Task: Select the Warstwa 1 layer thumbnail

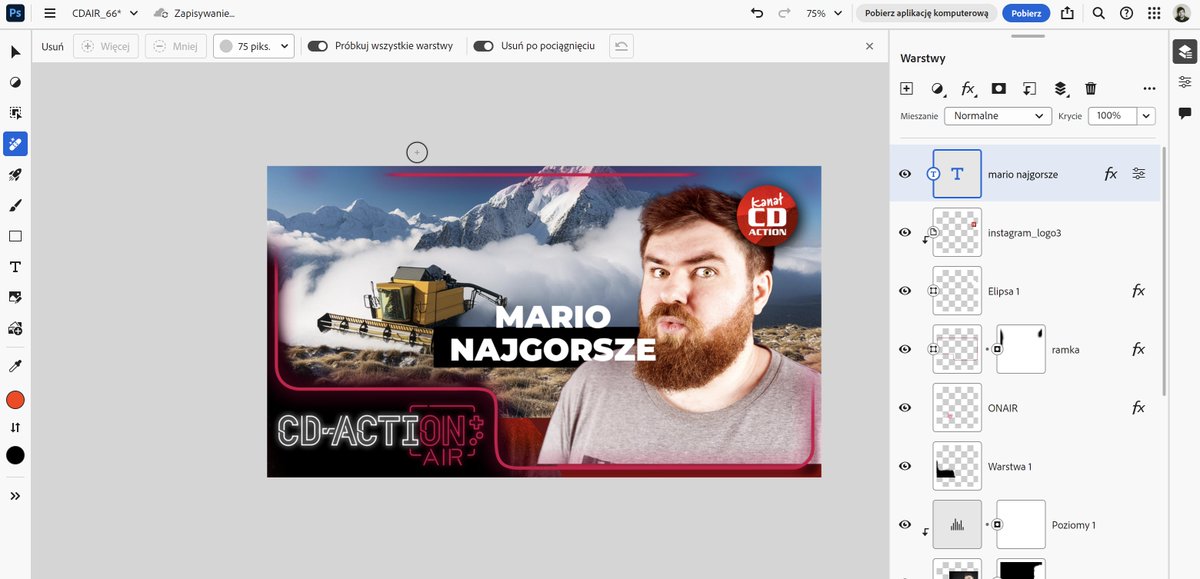Action: point(957,466)
